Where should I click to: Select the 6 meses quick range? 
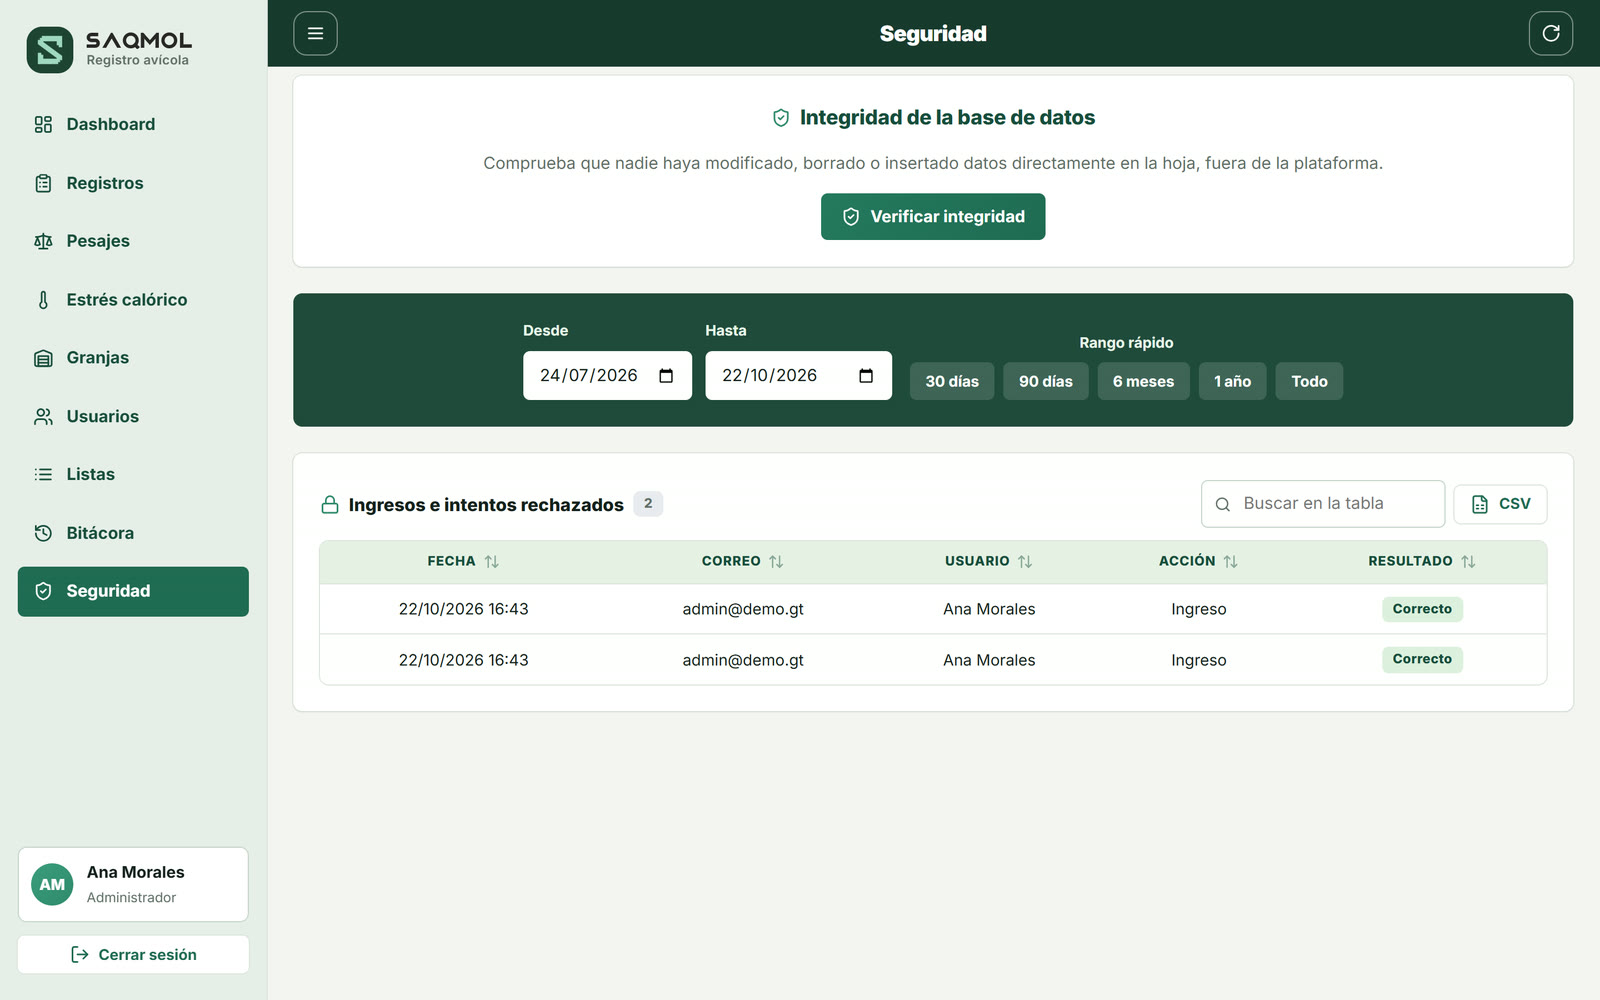[x=1144, y=381]
